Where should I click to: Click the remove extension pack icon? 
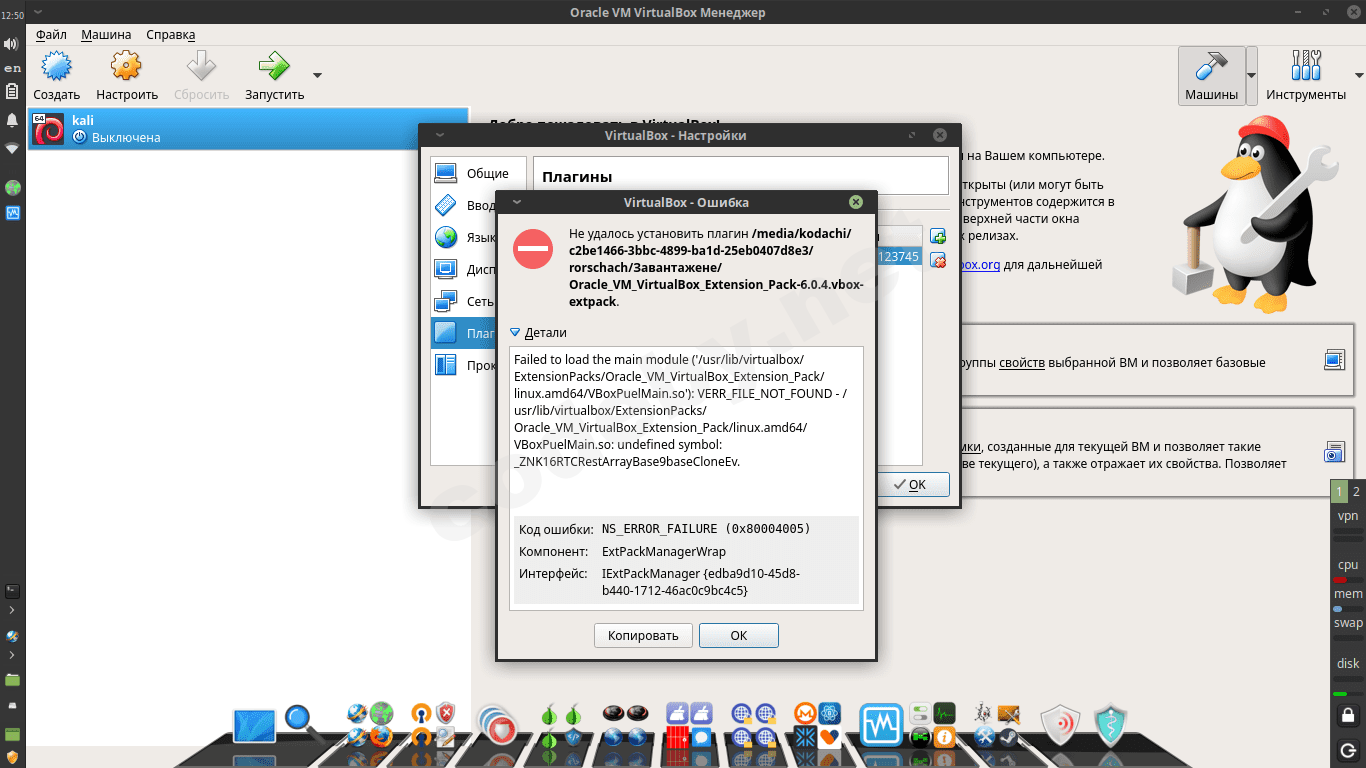pos(938,260)
